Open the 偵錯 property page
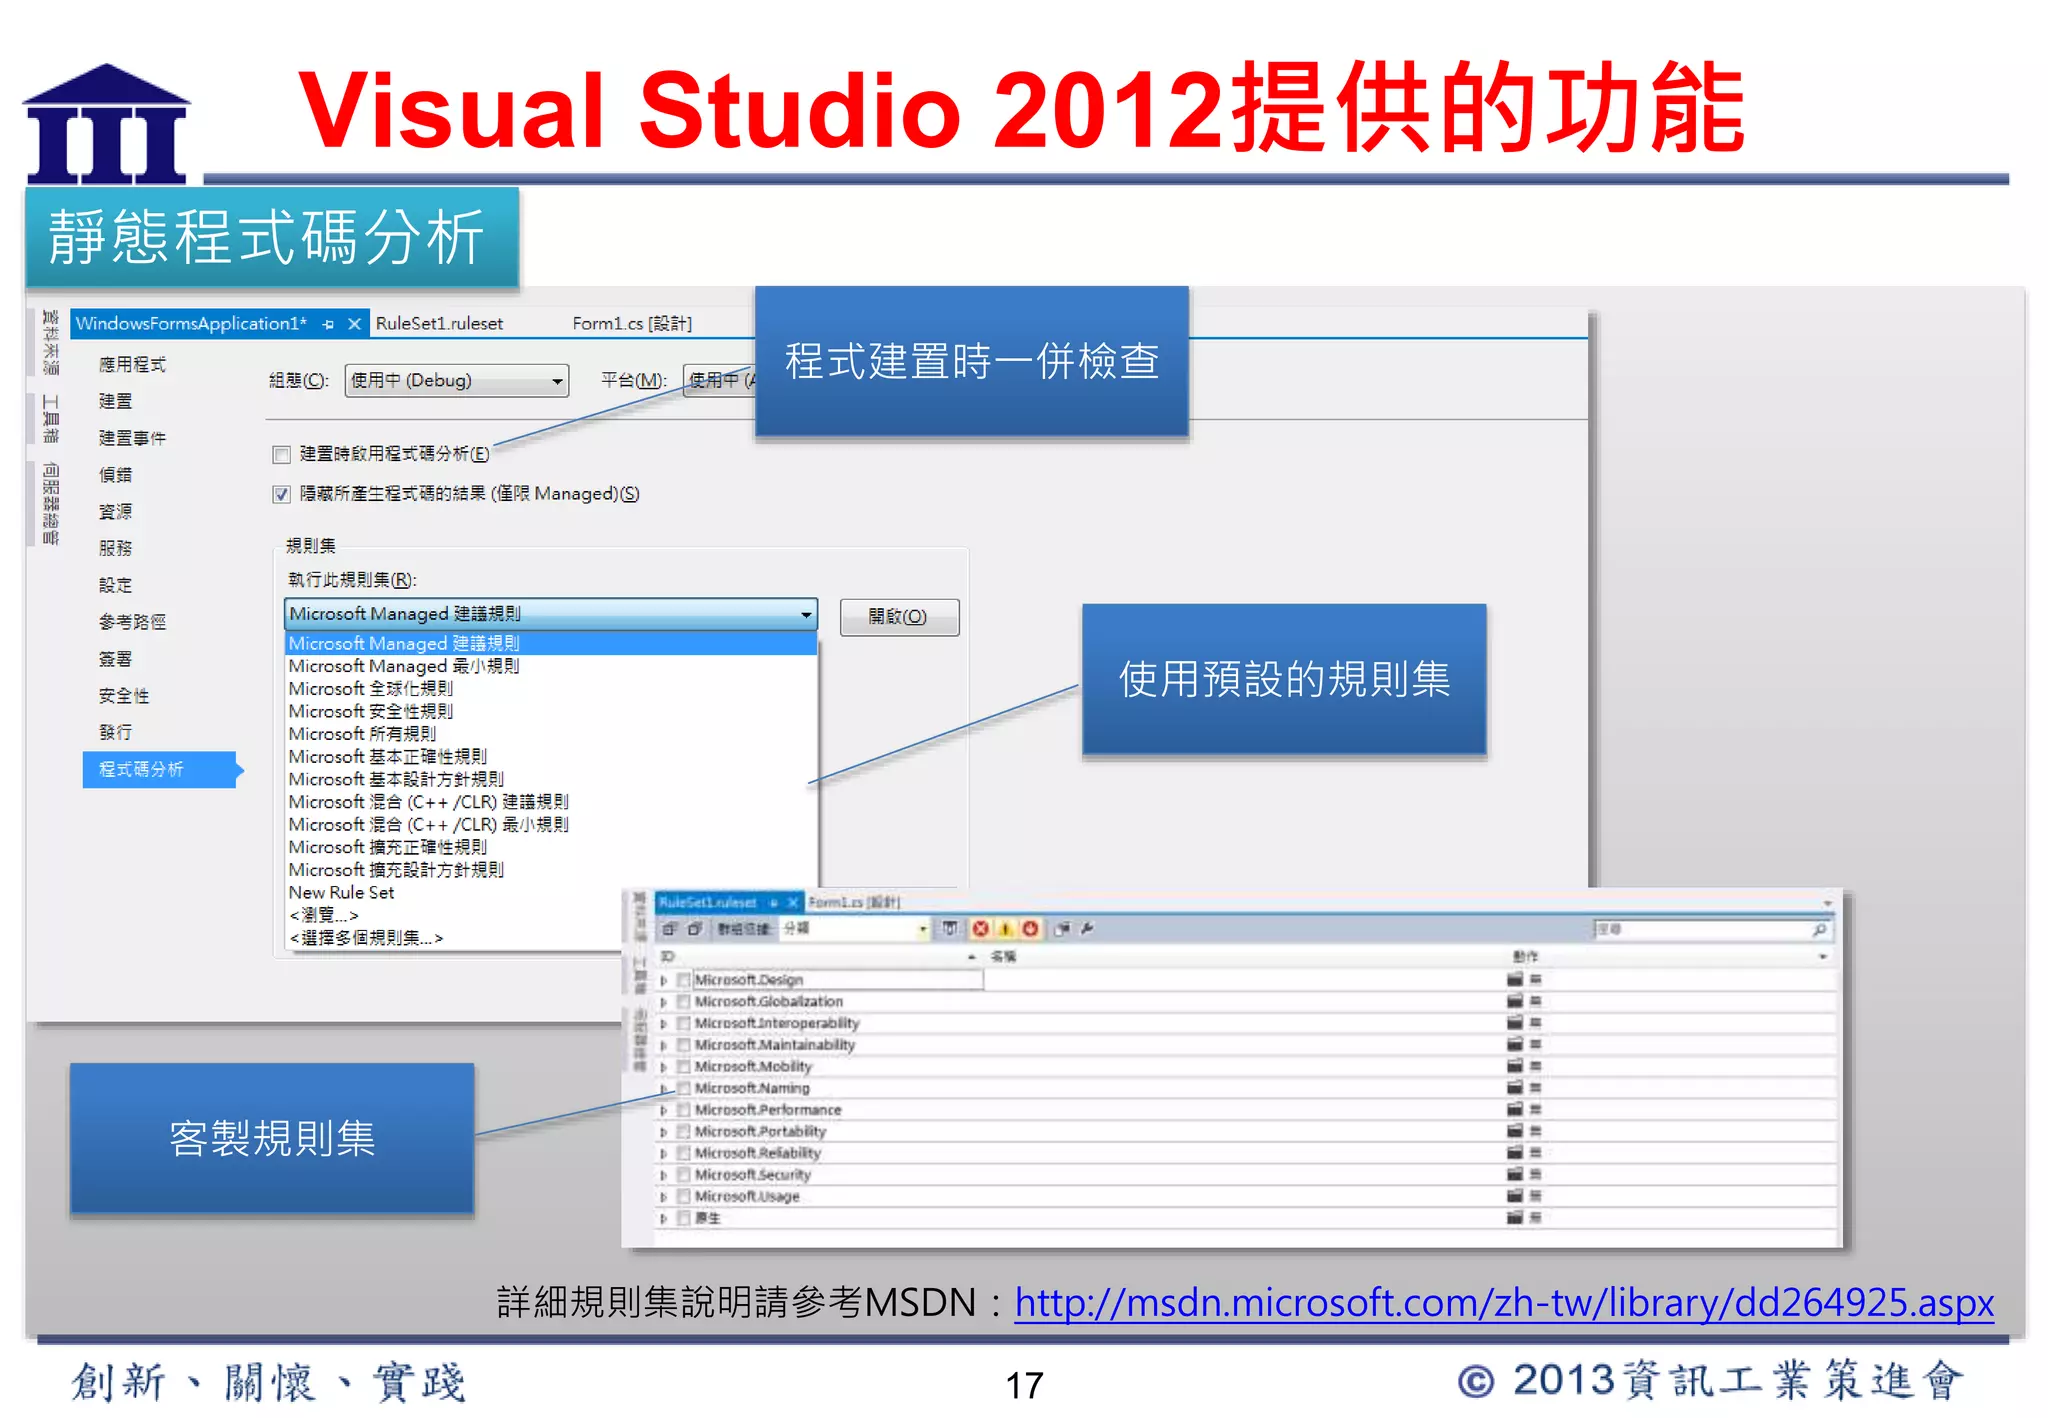This screenshot has height=1418, width=2048. coord(115,475)
